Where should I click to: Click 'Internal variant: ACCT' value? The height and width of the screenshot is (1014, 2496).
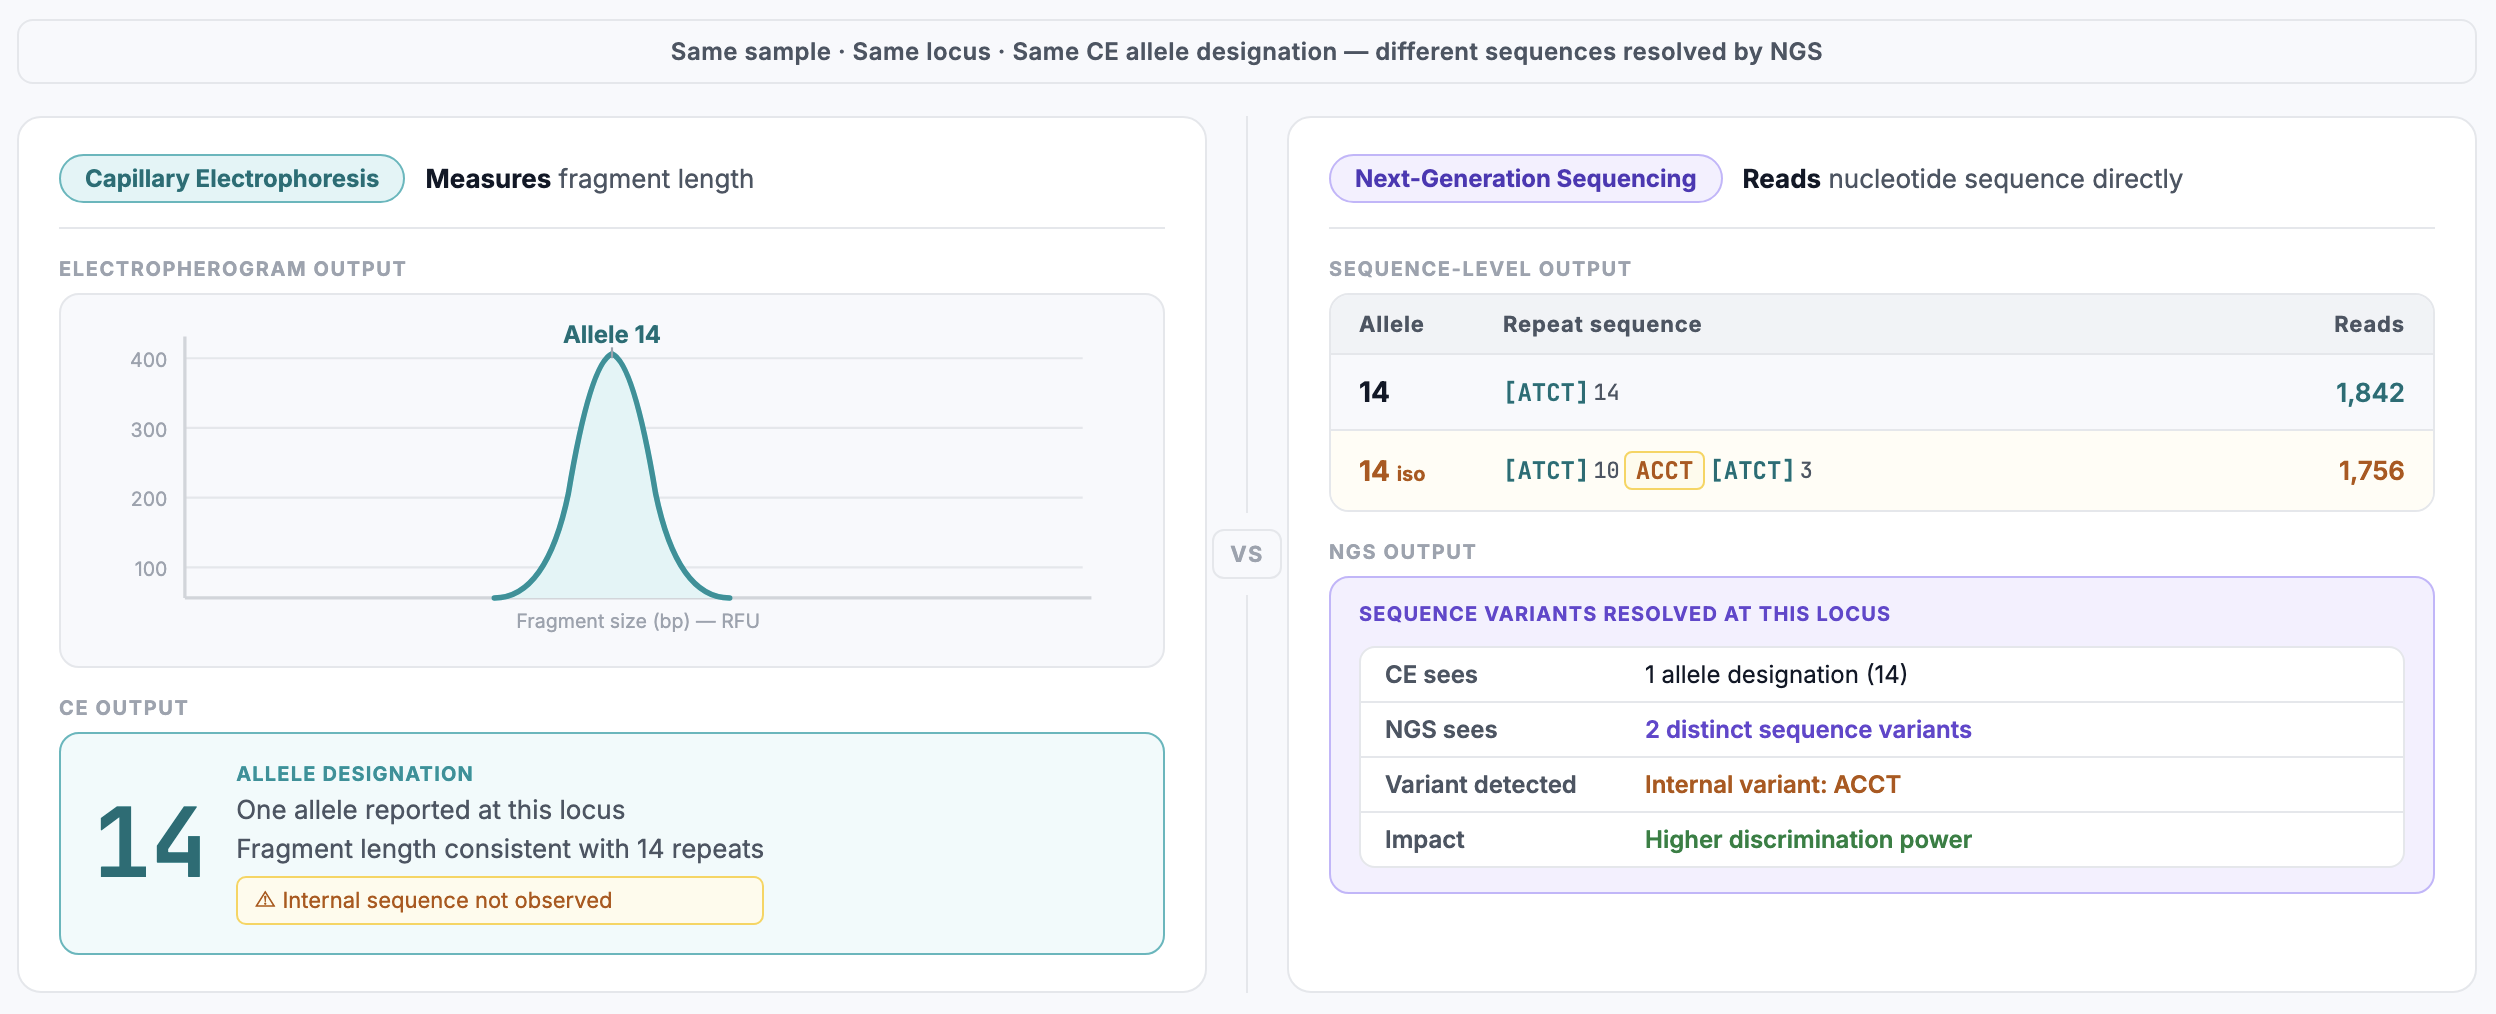(1772, 785)
